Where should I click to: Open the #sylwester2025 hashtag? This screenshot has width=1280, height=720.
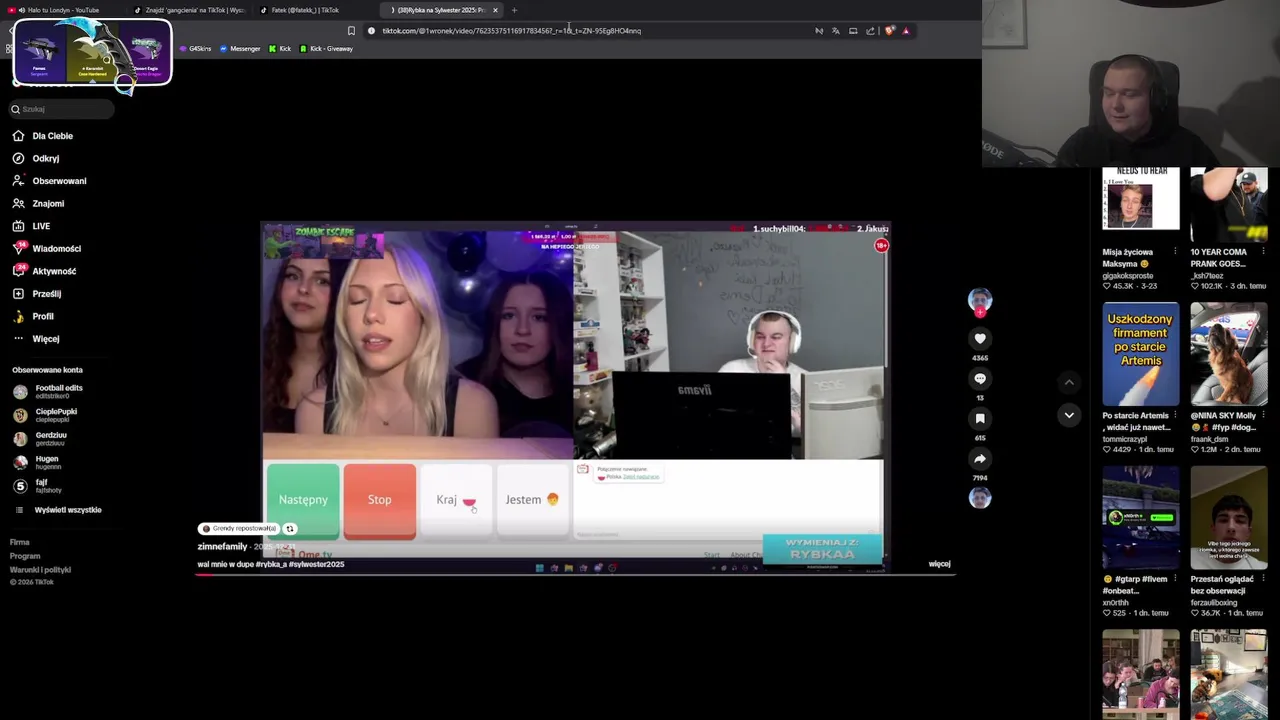click(317, 564)
